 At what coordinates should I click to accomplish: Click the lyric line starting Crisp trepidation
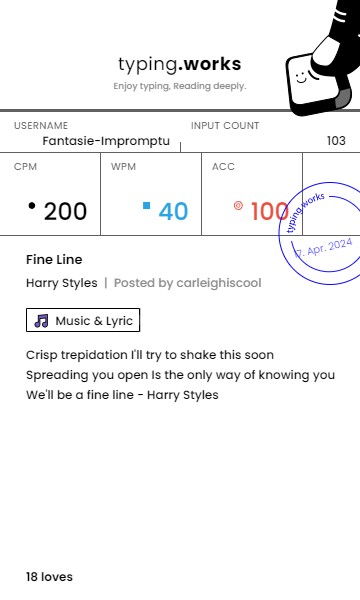pyautogui.click(x=150, y=355)
